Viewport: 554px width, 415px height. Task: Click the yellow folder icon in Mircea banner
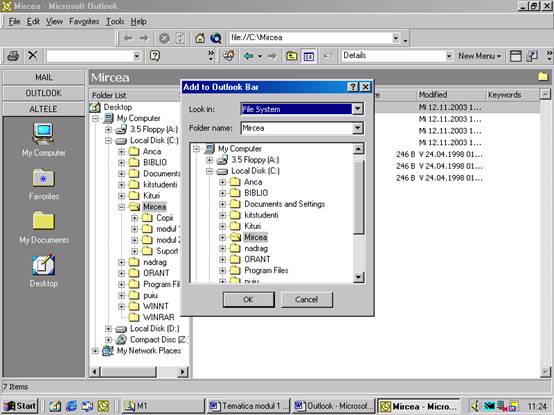(x=543, y=76)
